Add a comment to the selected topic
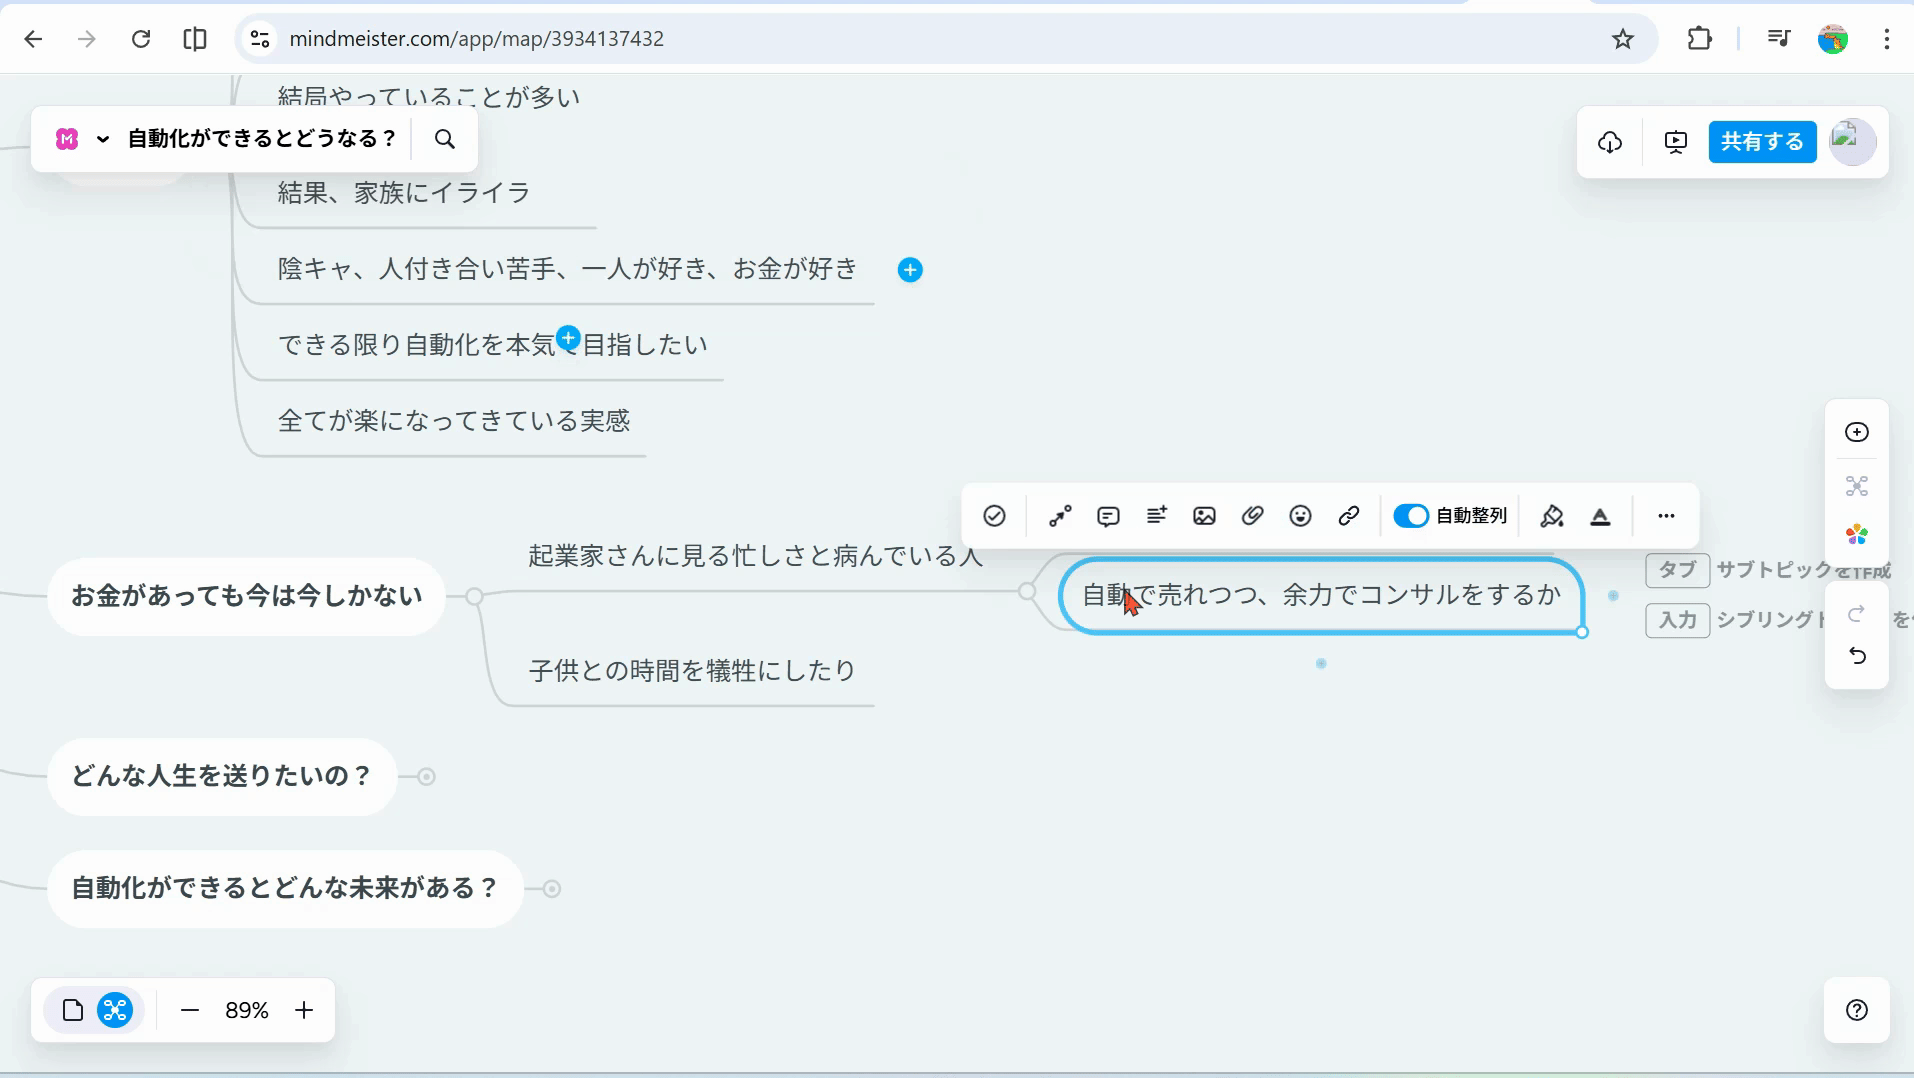 coord(1108,516)
